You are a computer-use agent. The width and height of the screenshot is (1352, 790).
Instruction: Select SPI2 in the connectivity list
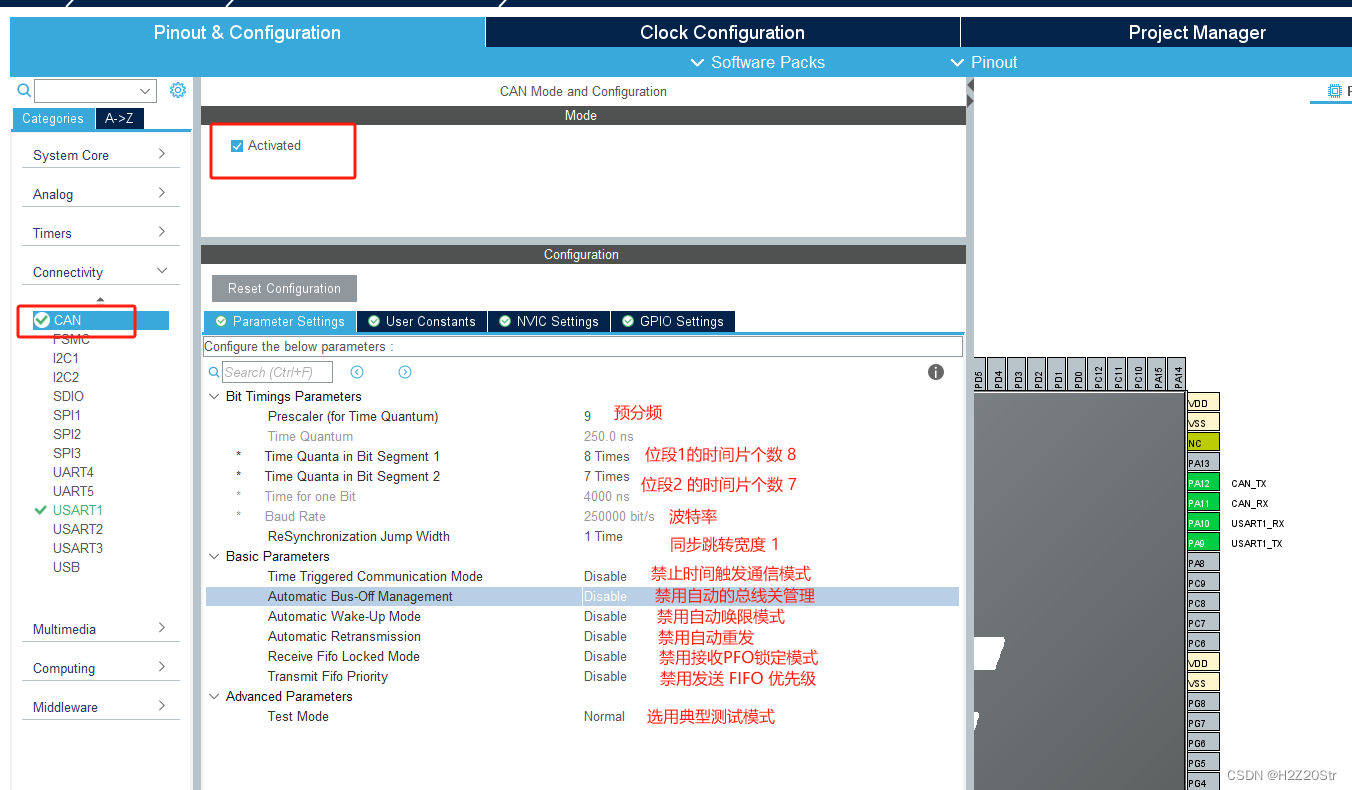pos(67,434)
